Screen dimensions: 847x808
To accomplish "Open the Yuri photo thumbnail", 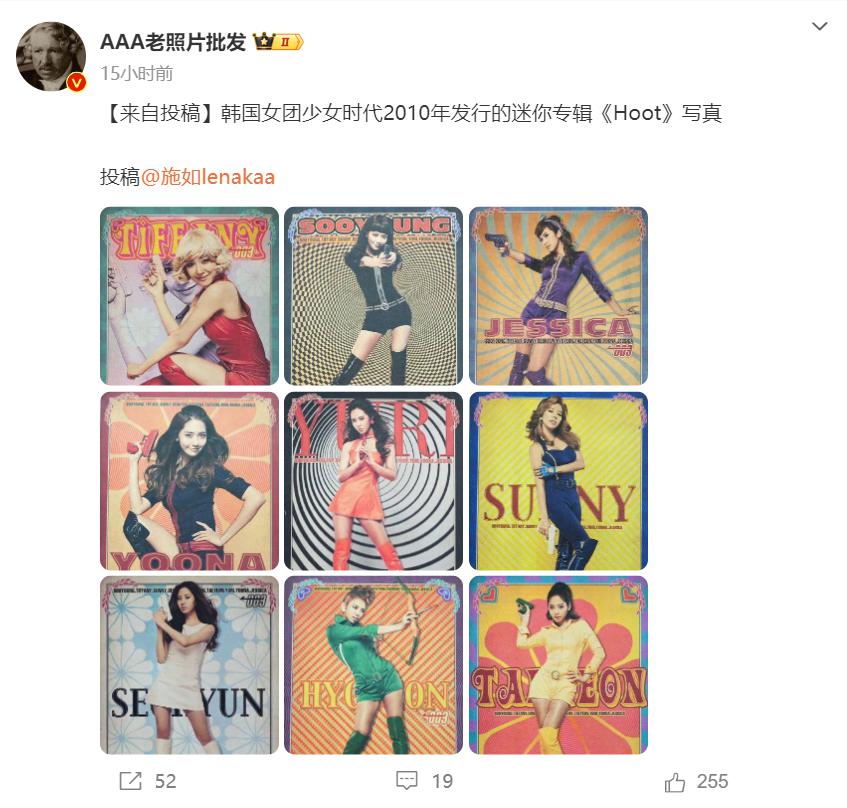I will (x=373, y=481).
